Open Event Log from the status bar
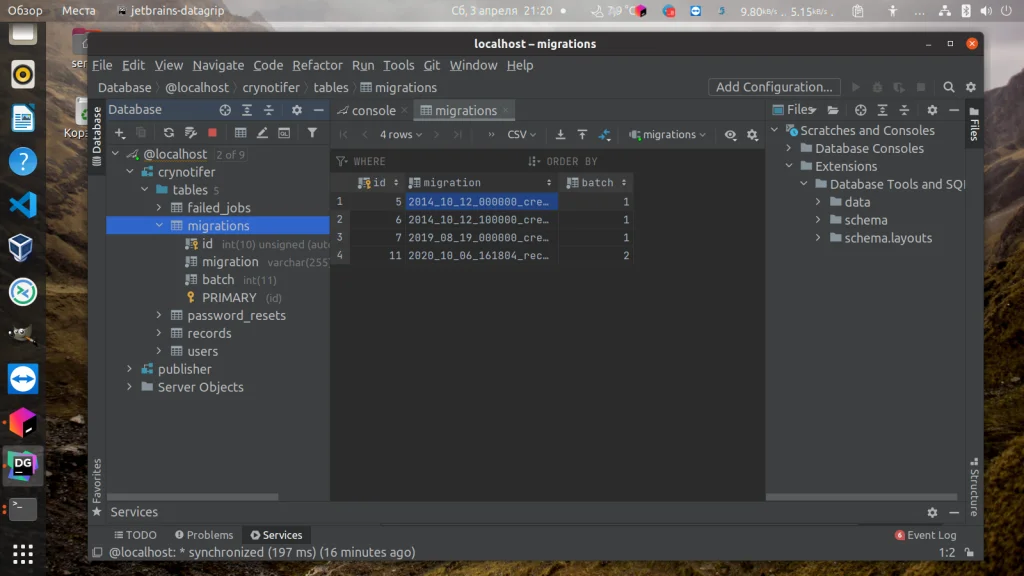The height and width of the screenshot is (576, 1024). [x=926, y=535]
